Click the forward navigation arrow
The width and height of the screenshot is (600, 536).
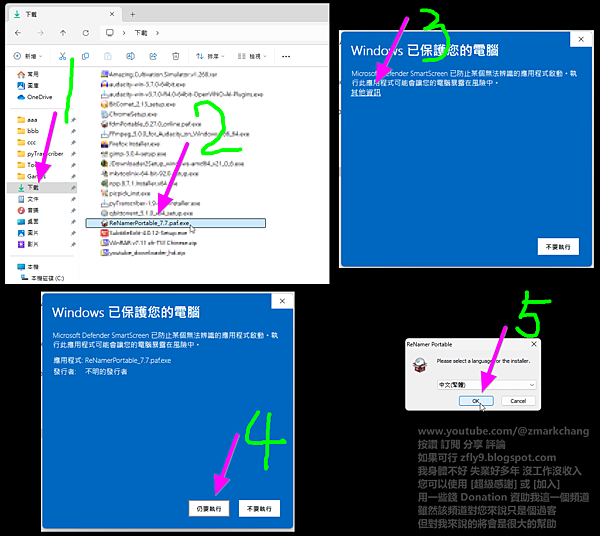pos(41,33)
